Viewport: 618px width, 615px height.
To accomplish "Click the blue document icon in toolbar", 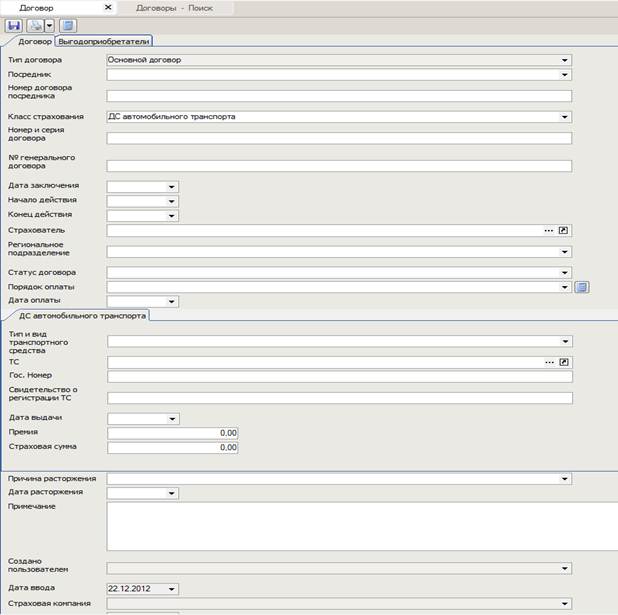I will pyautogui.click(x=68, y=26).
